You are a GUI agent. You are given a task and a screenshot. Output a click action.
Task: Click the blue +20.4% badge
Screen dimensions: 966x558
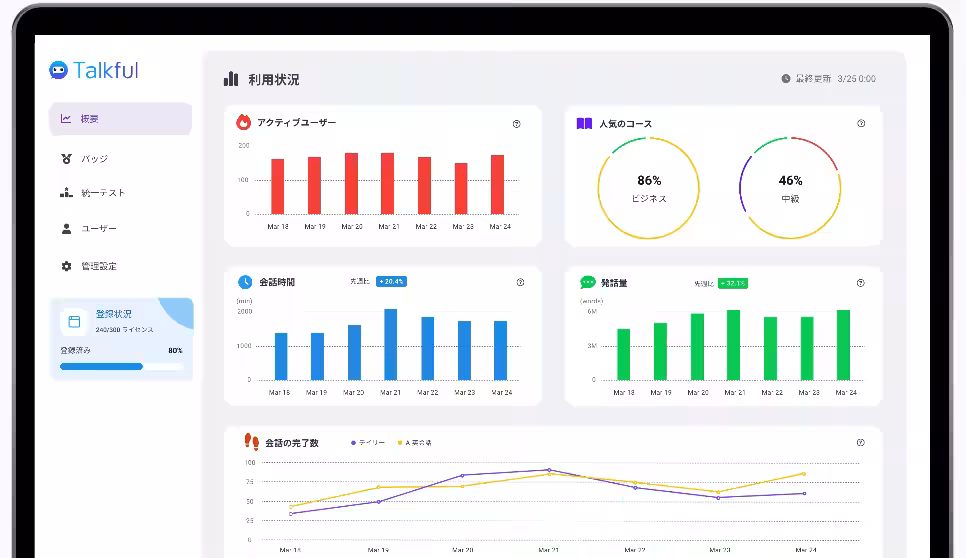tap(391, 282)
